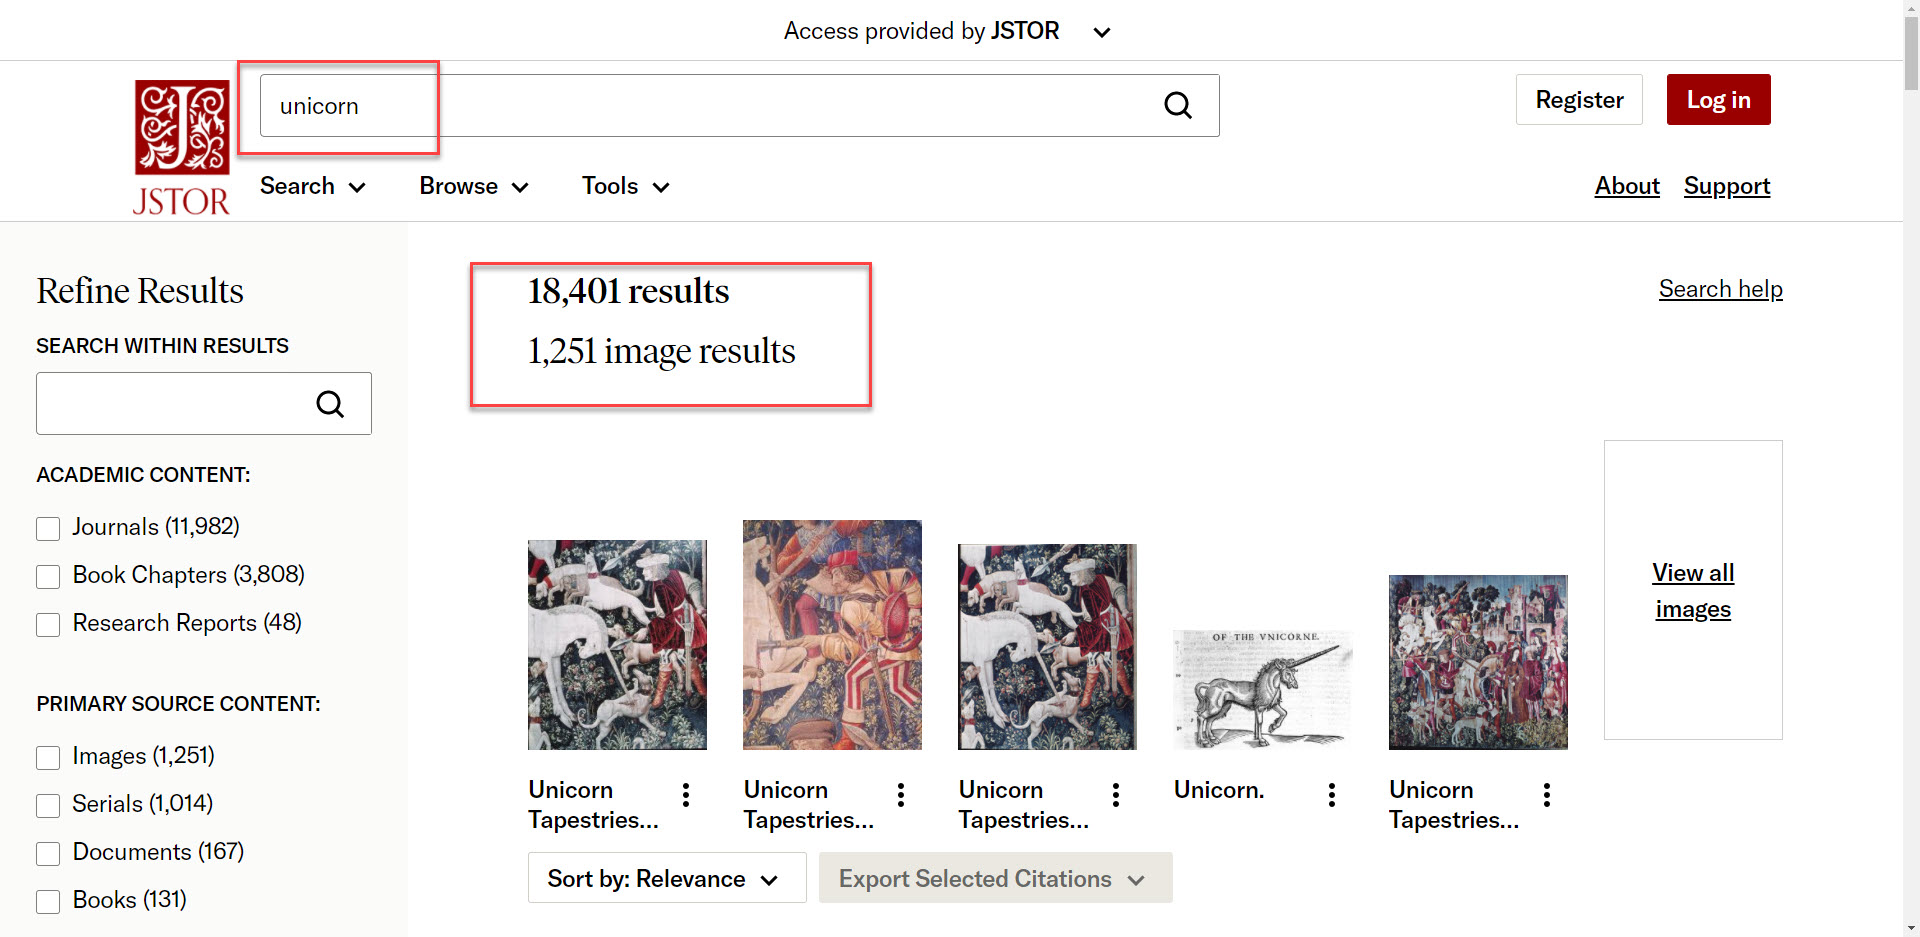Screen dimensions: 1920x937
Task: Expand the Access provided by JSTOR chevron
Action: coord(1100,31)
